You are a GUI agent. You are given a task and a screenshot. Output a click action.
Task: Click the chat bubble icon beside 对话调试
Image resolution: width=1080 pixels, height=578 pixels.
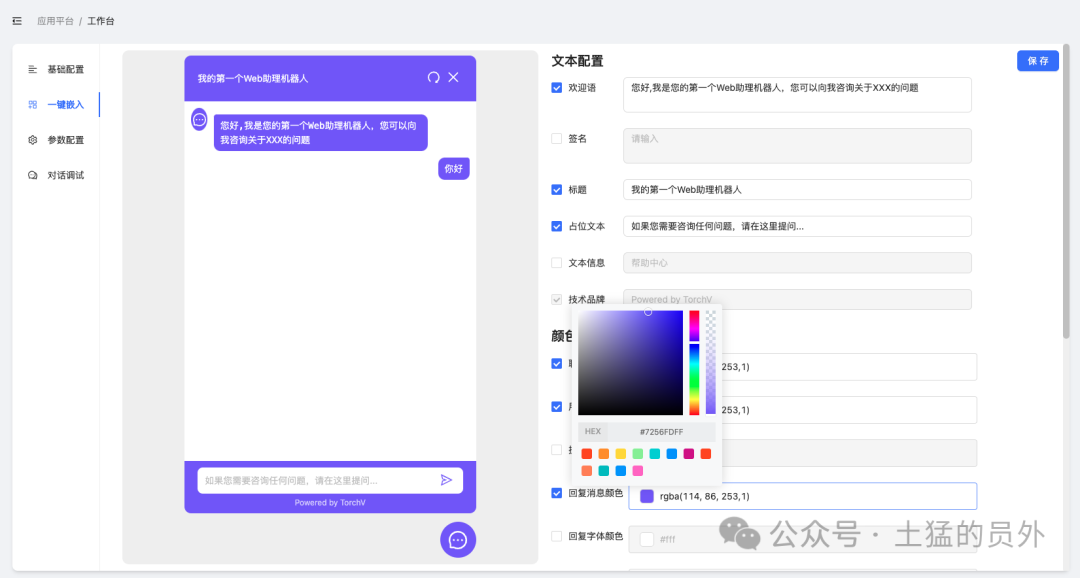pos(32,175)
